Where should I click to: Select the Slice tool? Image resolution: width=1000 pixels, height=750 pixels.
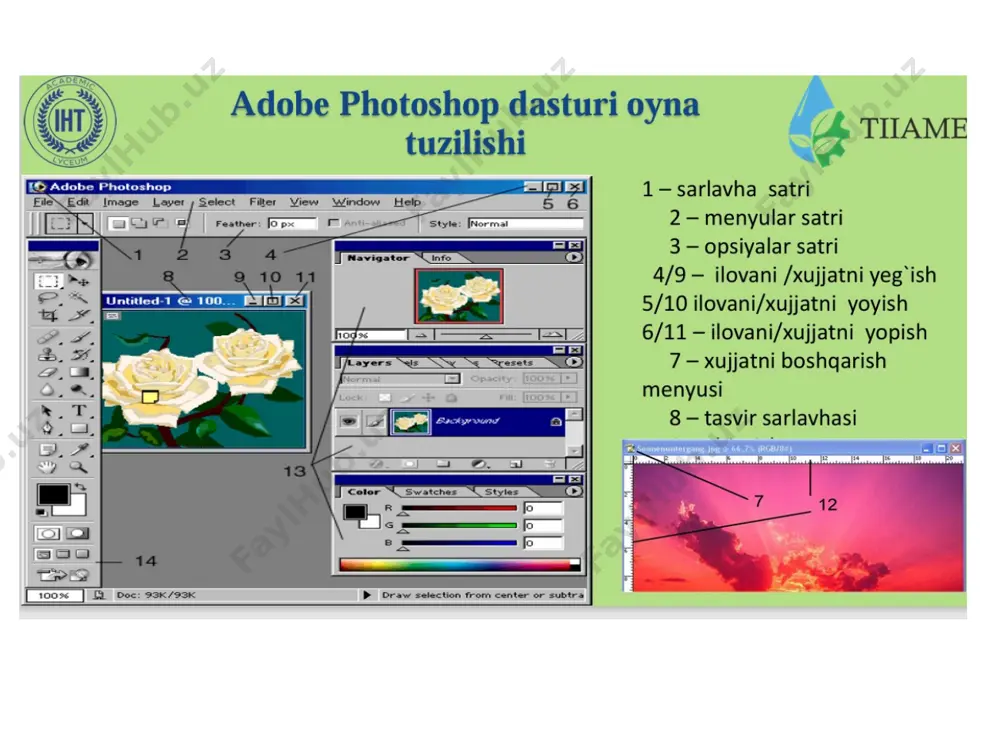click(x=79, y=315)
